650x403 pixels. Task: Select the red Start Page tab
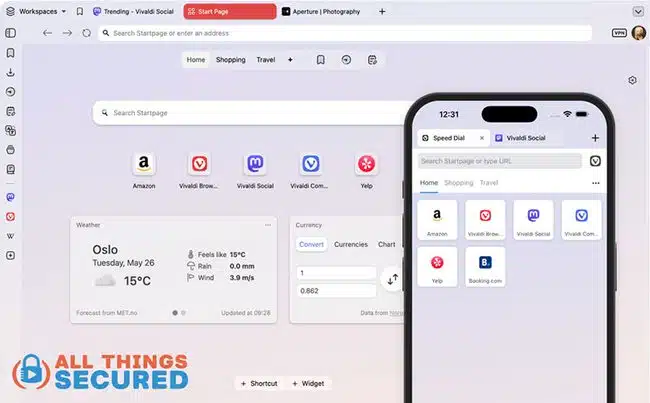pos(230,12)
